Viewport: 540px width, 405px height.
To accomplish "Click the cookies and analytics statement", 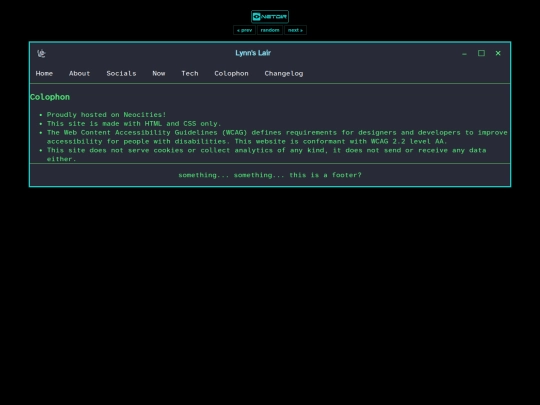I will [x=267, y=154].
